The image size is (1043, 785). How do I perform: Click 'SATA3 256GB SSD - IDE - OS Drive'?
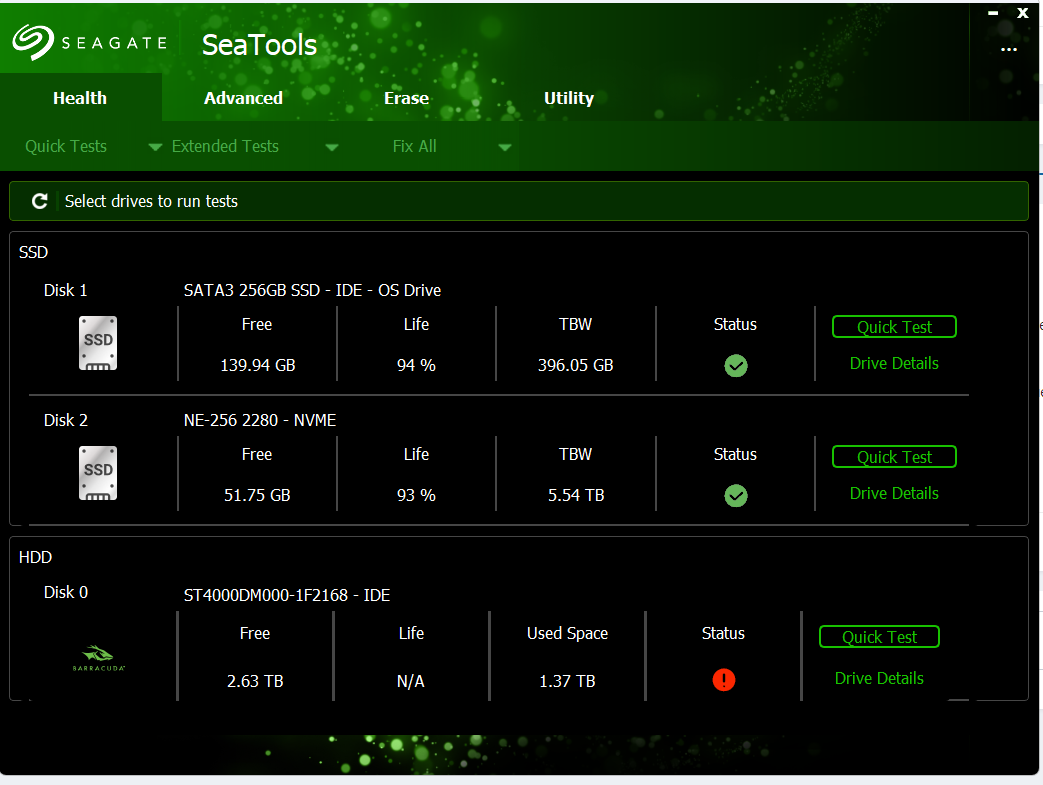312,290
